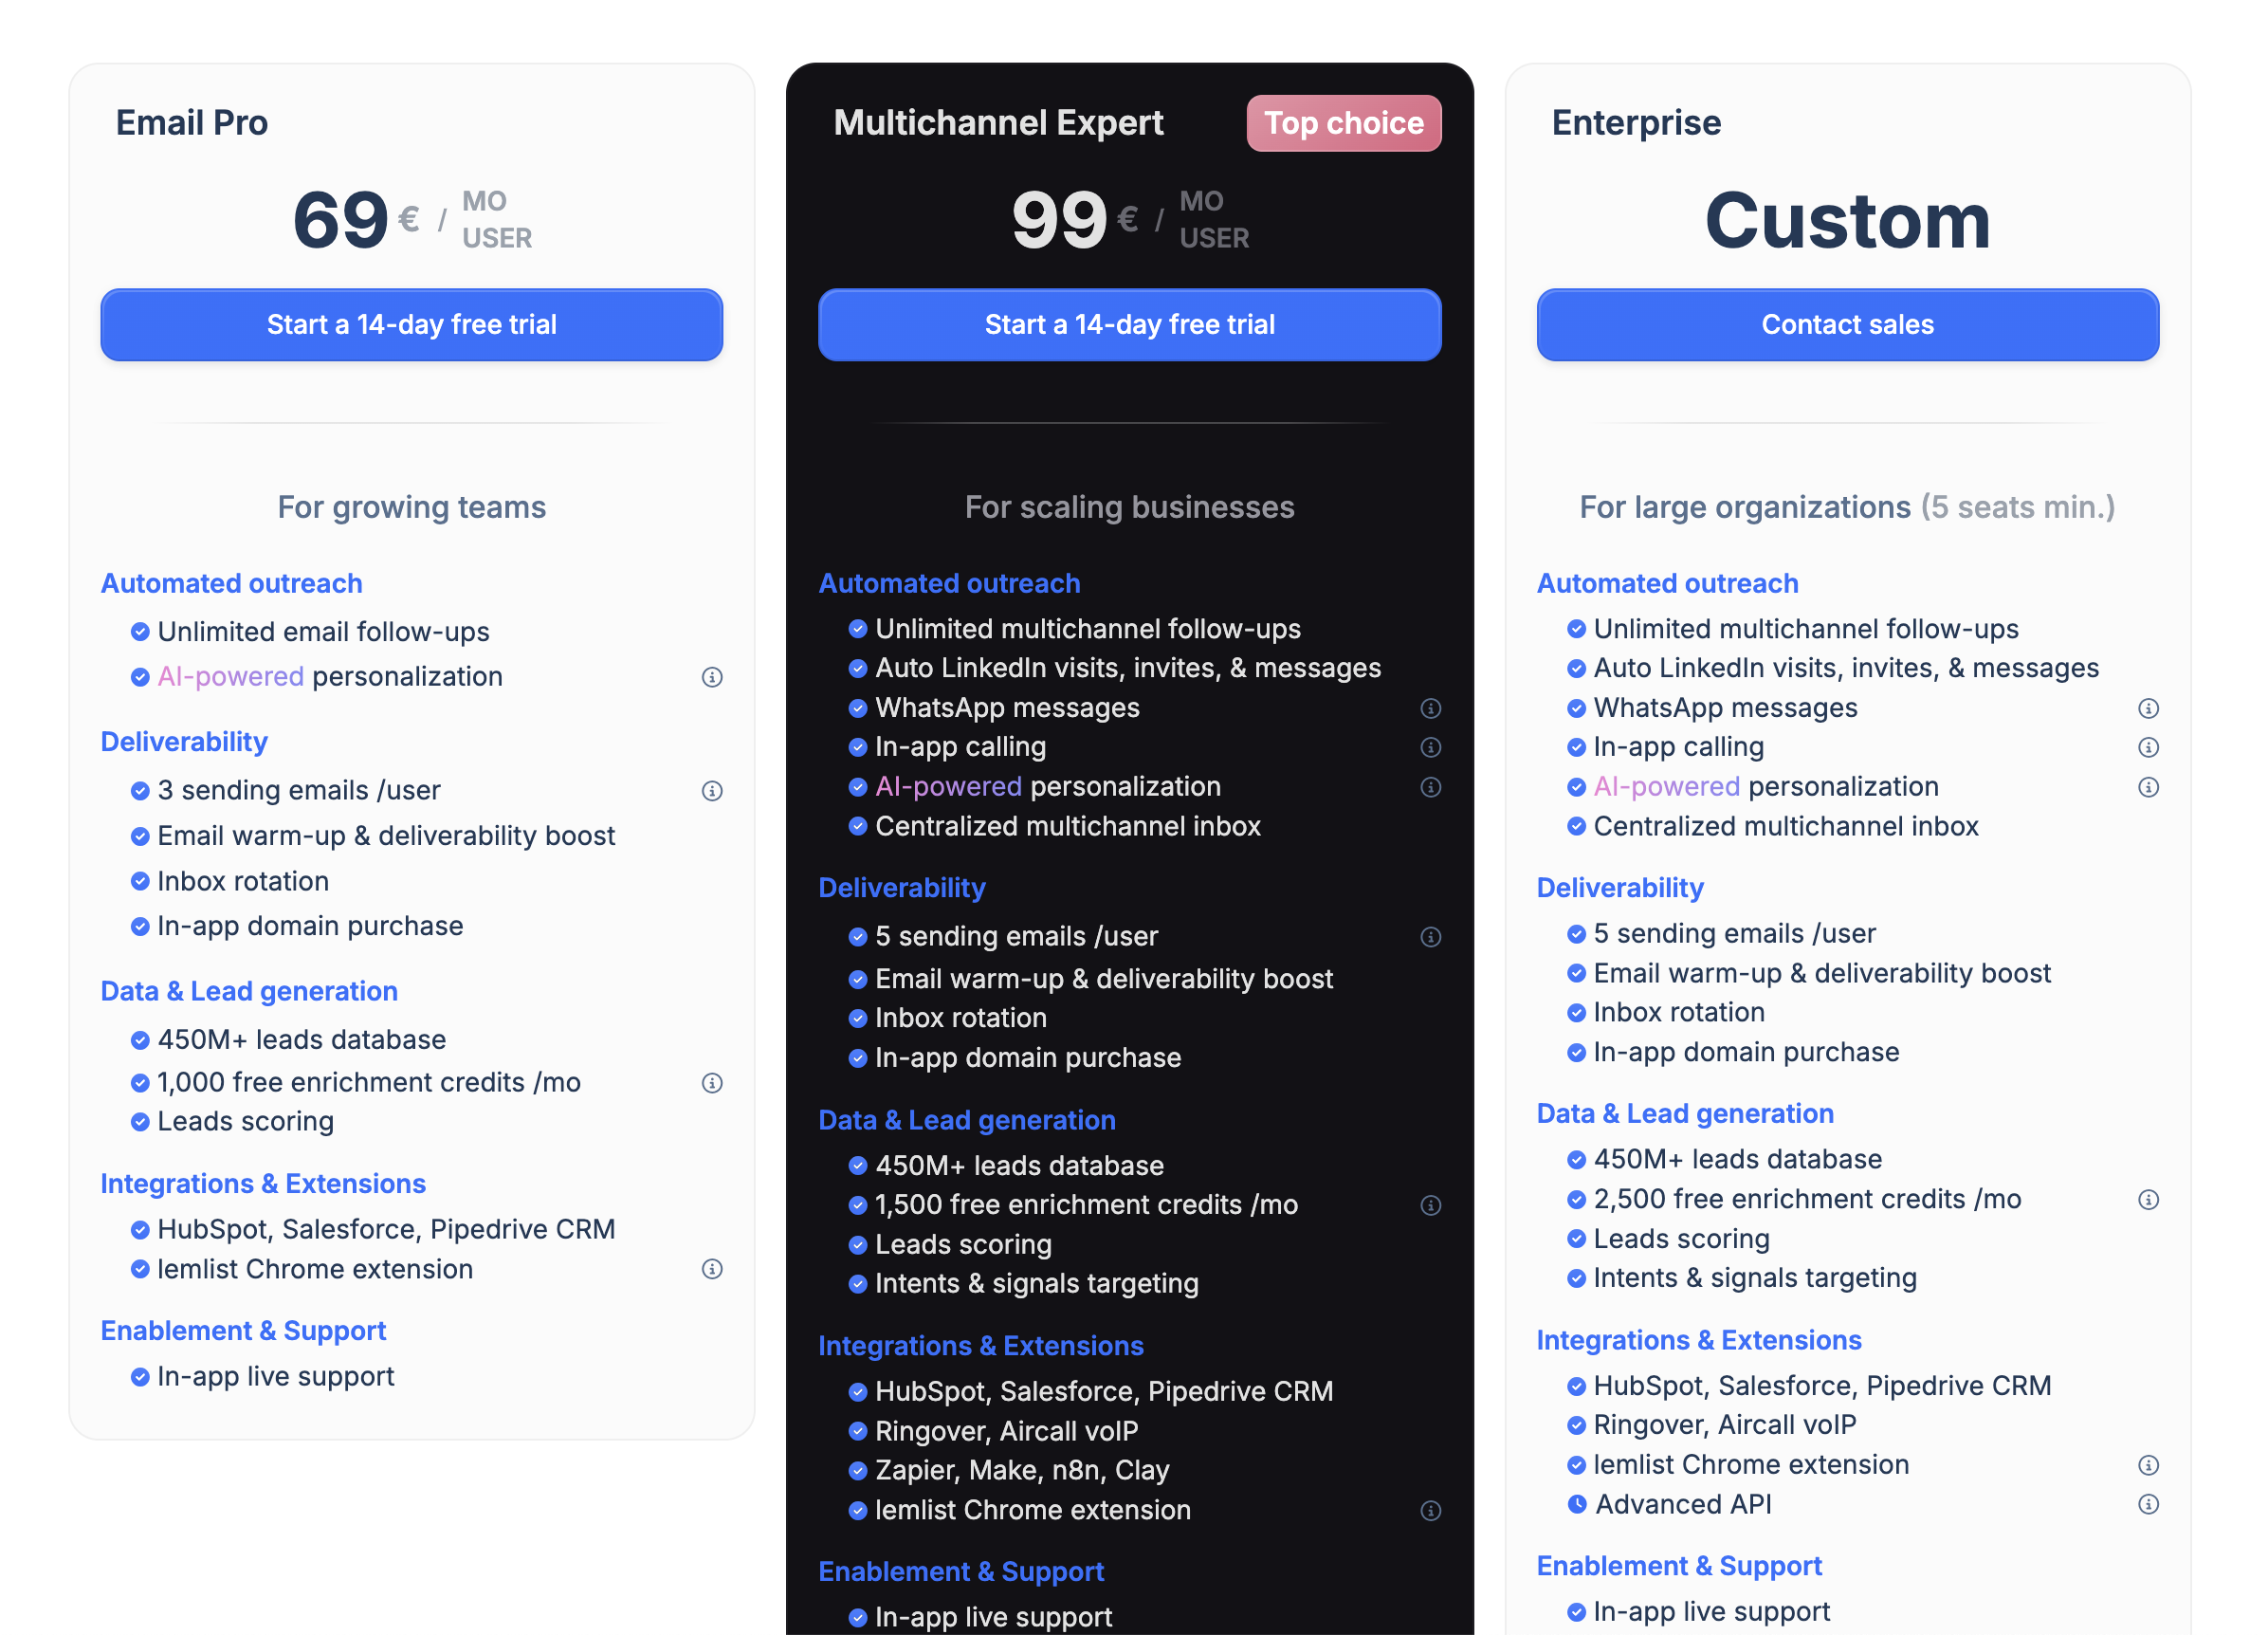
Task: Click info icon beside Multichannel Expert In-app calling
Action: (1431, 747)
